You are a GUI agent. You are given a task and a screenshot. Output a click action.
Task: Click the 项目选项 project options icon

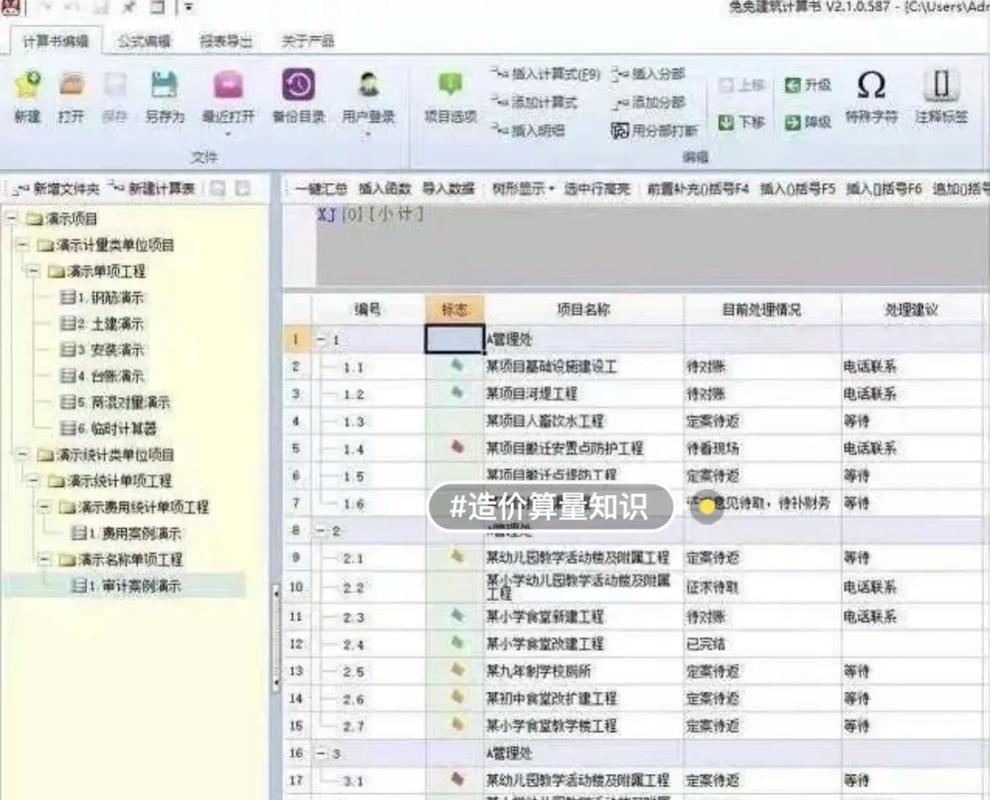[x=450, y=85]
